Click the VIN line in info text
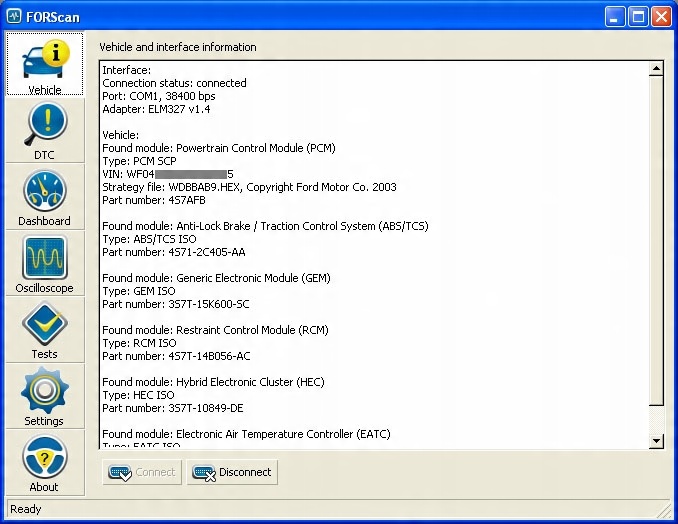Viewport: 678px width, 524px height. [168, 174]
